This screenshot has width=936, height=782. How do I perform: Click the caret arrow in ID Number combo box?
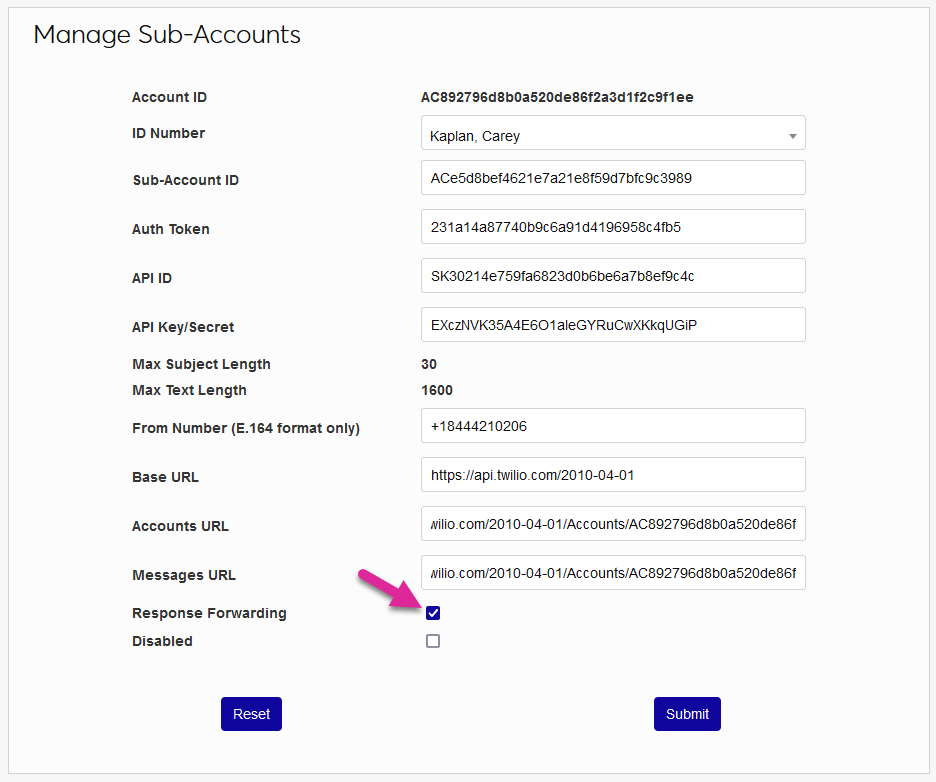(792, 136)
